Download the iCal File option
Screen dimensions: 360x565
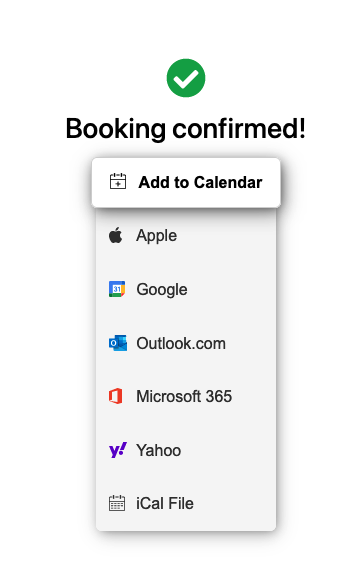pyautogui.click(x=186, y=503)
